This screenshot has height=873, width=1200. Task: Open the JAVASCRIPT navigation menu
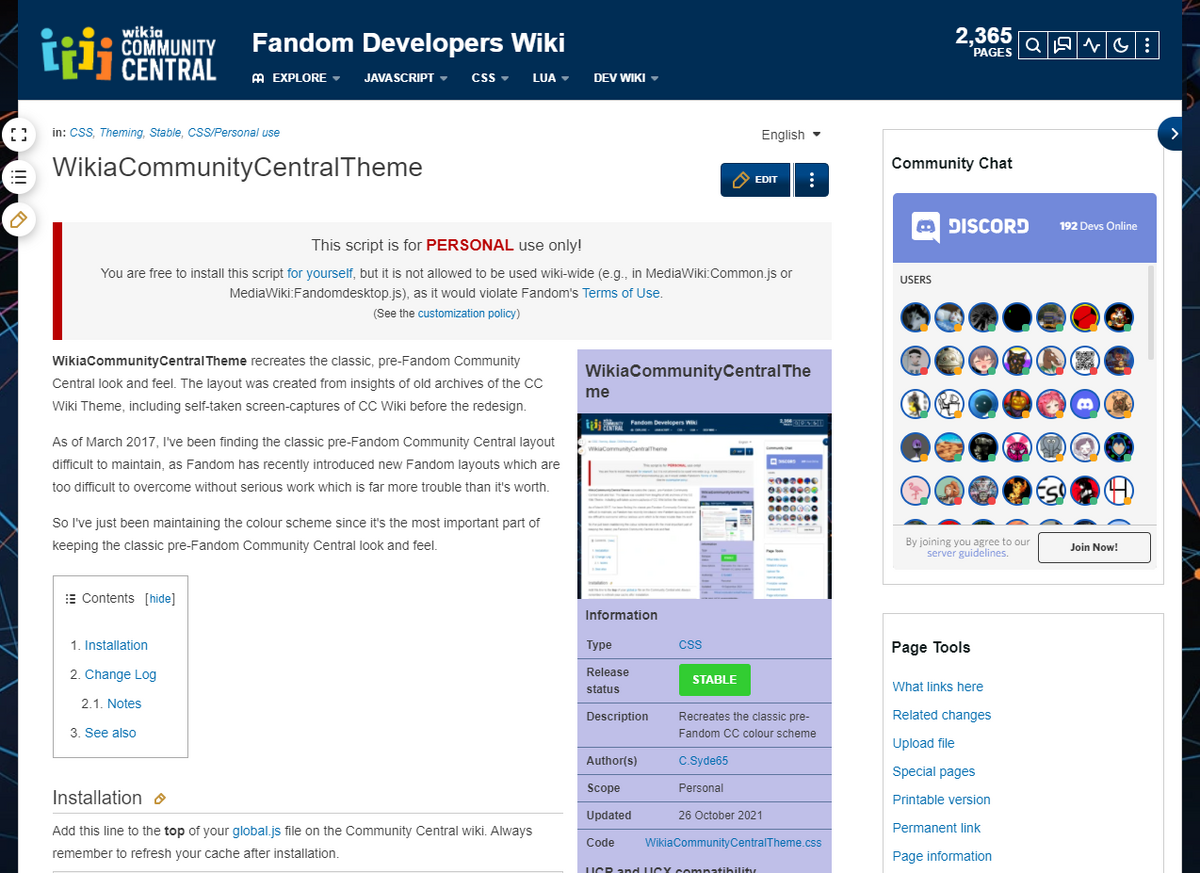tap(405, 77)
